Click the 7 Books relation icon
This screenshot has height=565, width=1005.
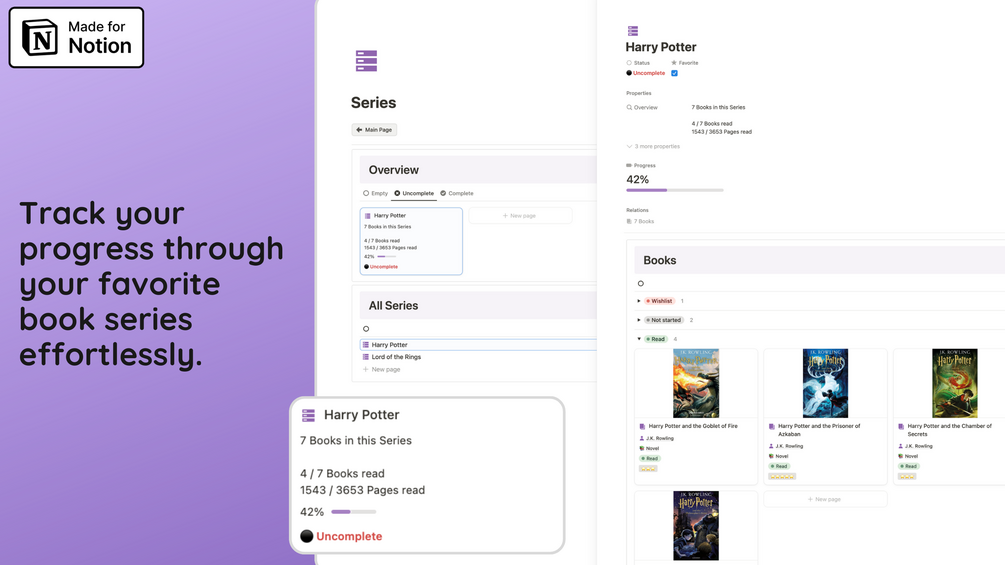coord(629,222)
